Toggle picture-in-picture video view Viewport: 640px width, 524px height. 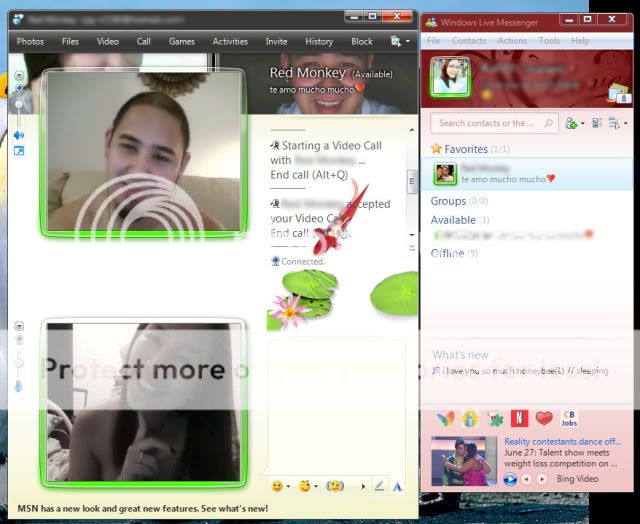(18, 151)
